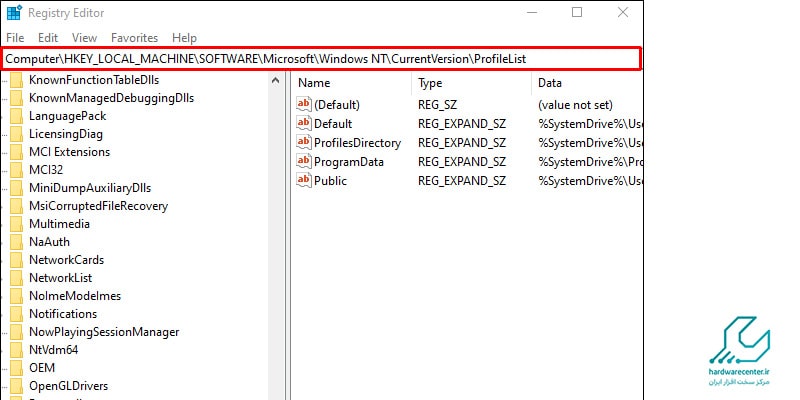Select the Notifications key name
This screenshot has width=800, height=400.
(63, 314)
